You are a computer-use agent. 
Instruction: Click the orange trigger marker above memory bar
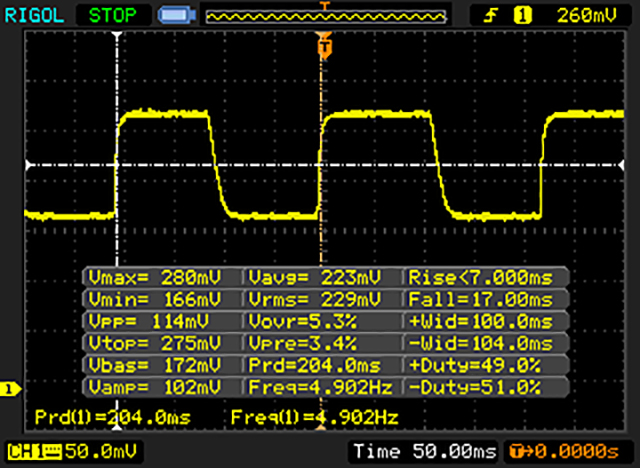(325, 5)
